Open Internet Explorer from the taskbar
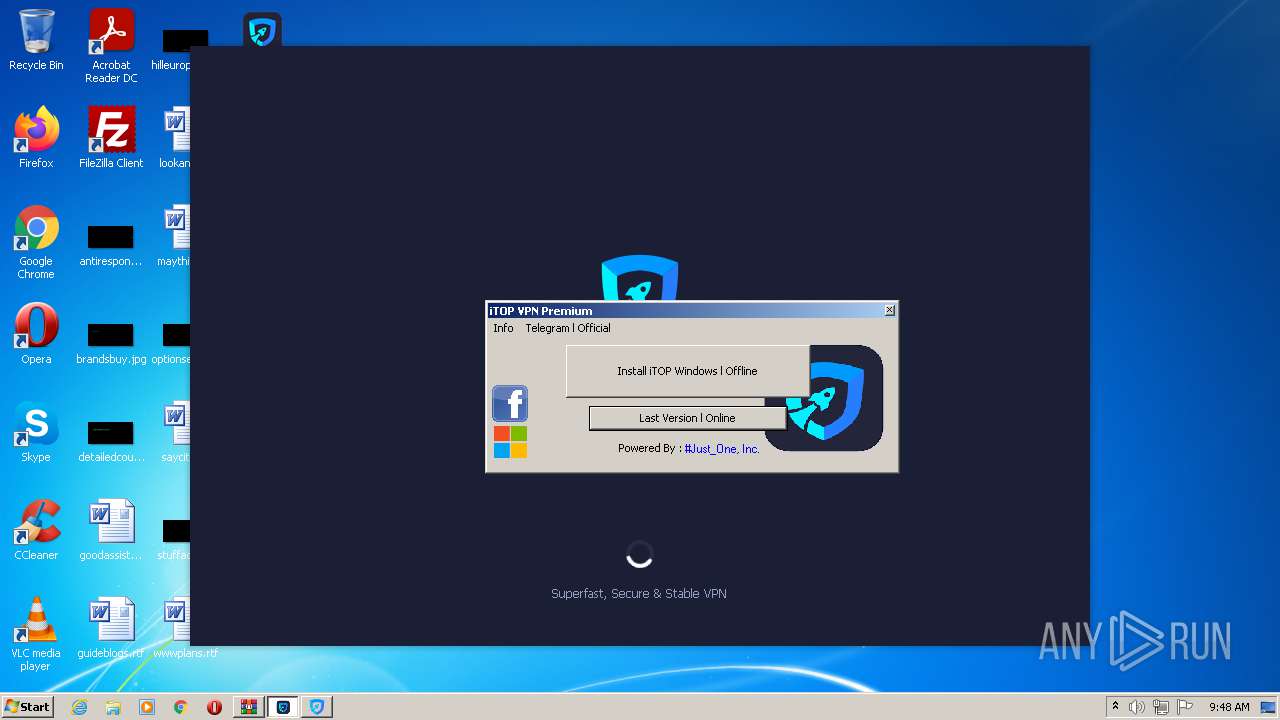This screenshot has width=1280, height=720. (x=79, y=707)
